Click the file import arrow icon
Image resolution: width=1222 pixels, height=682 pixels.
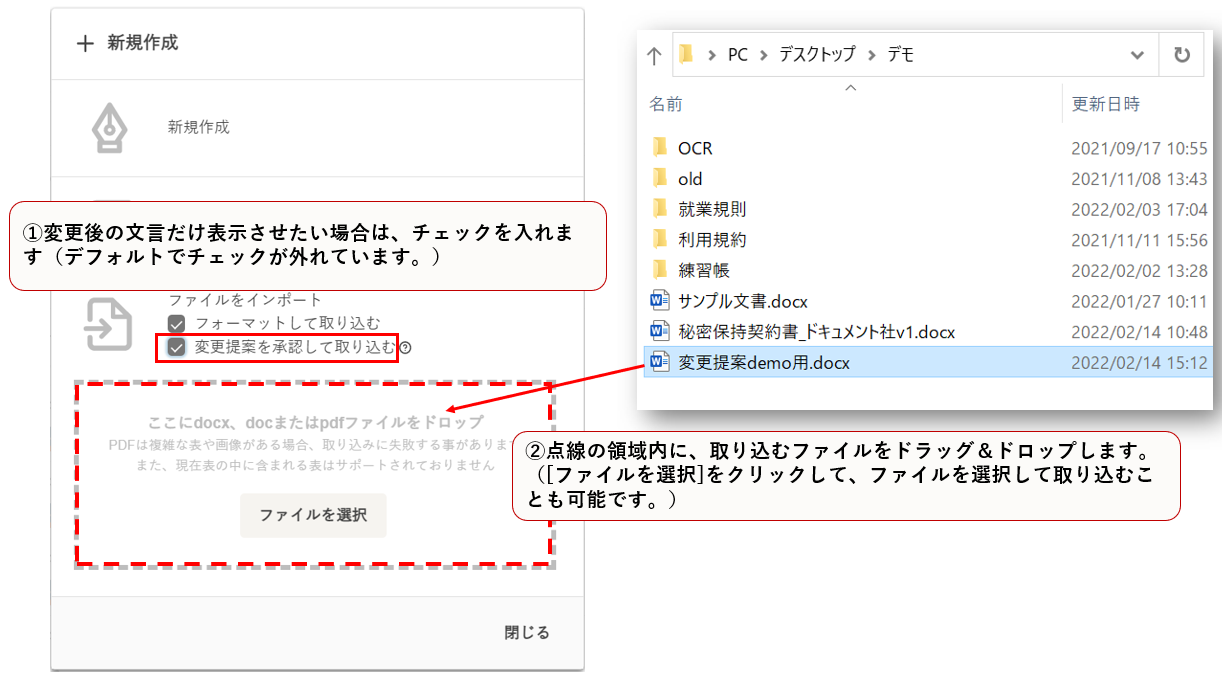pos(108,323)
